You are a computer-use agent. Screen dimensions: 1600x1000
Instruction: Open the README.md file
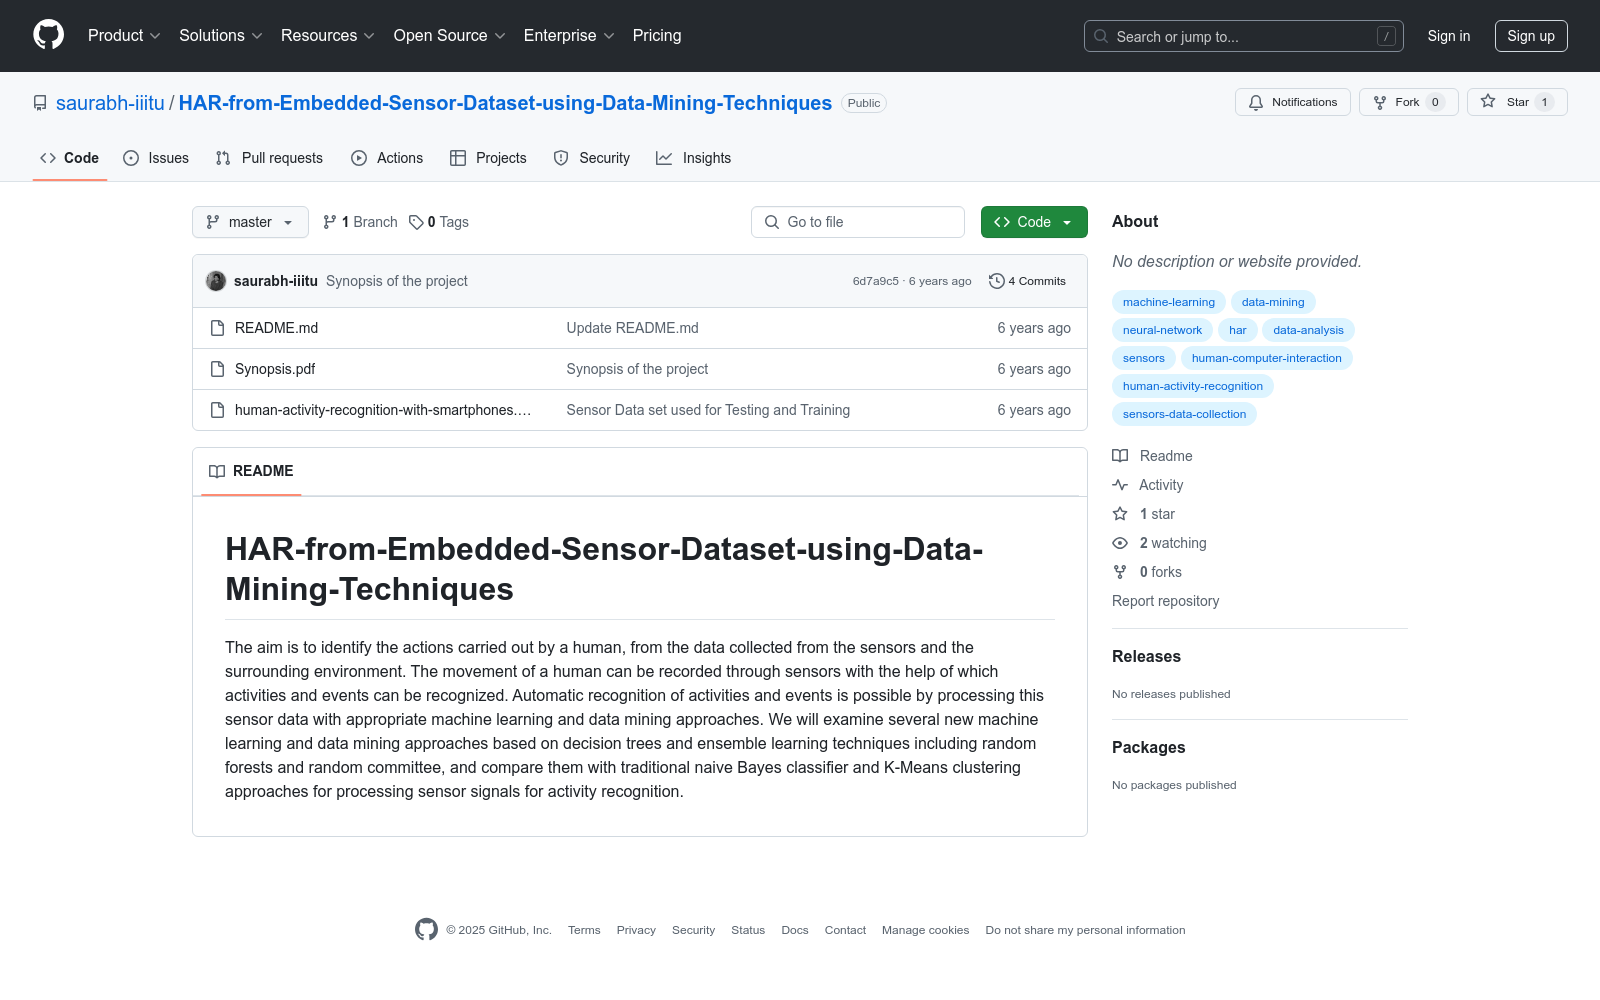pos(276,328)
